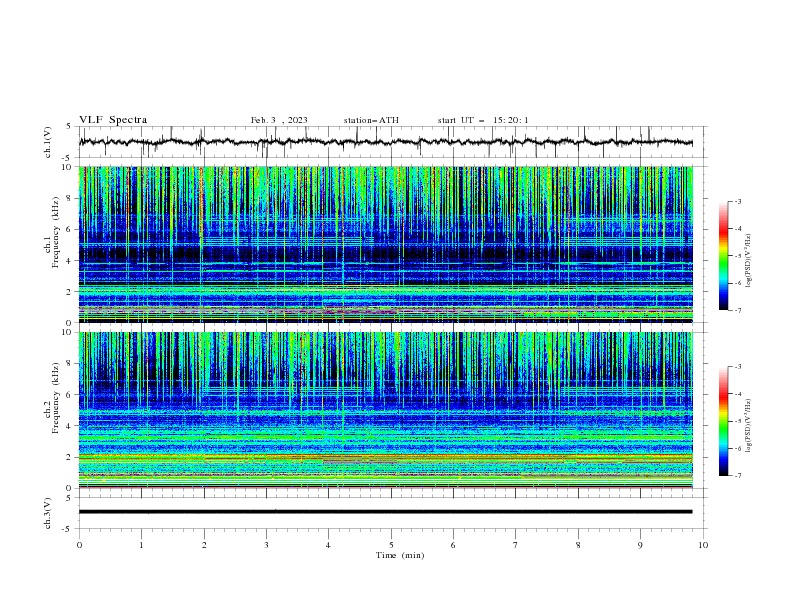Click the "ch.1(V)" axis label
This screenshot has height=612, width=792.
pos(48,142)
